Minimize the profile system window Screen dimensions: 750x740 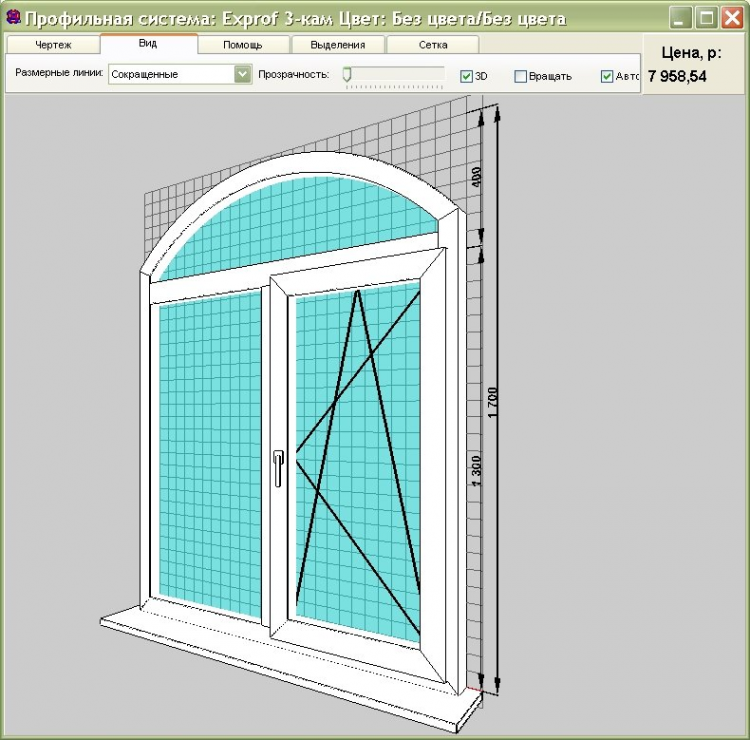680,18
